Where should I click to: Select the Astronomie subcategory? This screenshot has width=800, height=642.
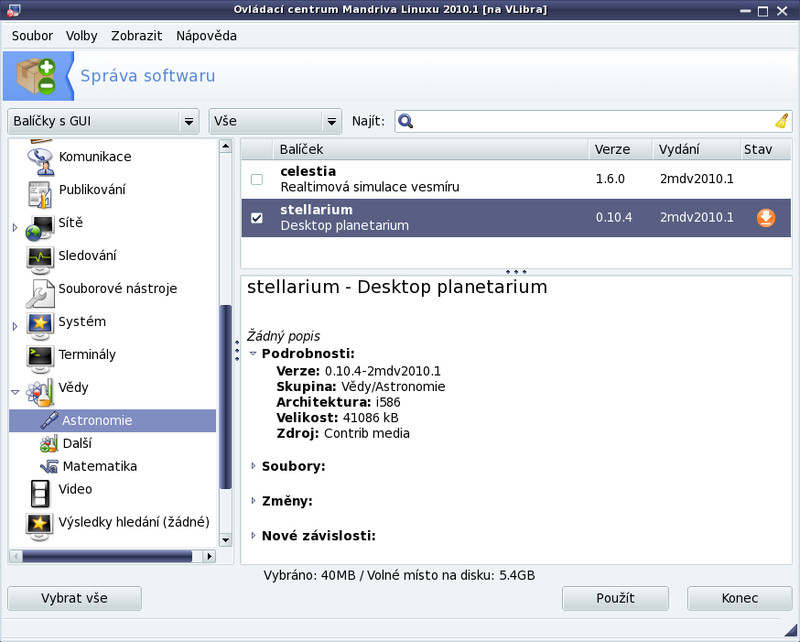click(112, 421)
